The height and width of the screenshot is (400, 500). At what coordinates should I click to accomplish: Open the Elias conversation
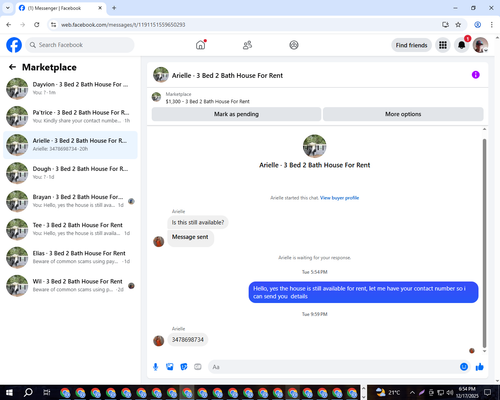(x=70, y=257)
